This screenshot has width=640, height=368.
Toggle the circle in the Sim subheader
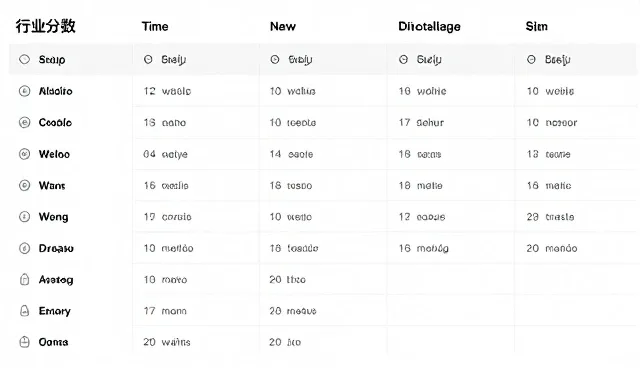click(x=531, y=60)
